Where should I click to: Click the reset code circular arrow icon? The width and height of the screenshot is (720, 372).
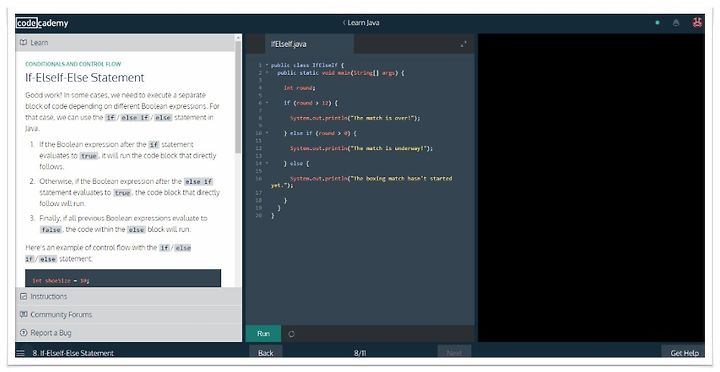(x=291, y=334)
